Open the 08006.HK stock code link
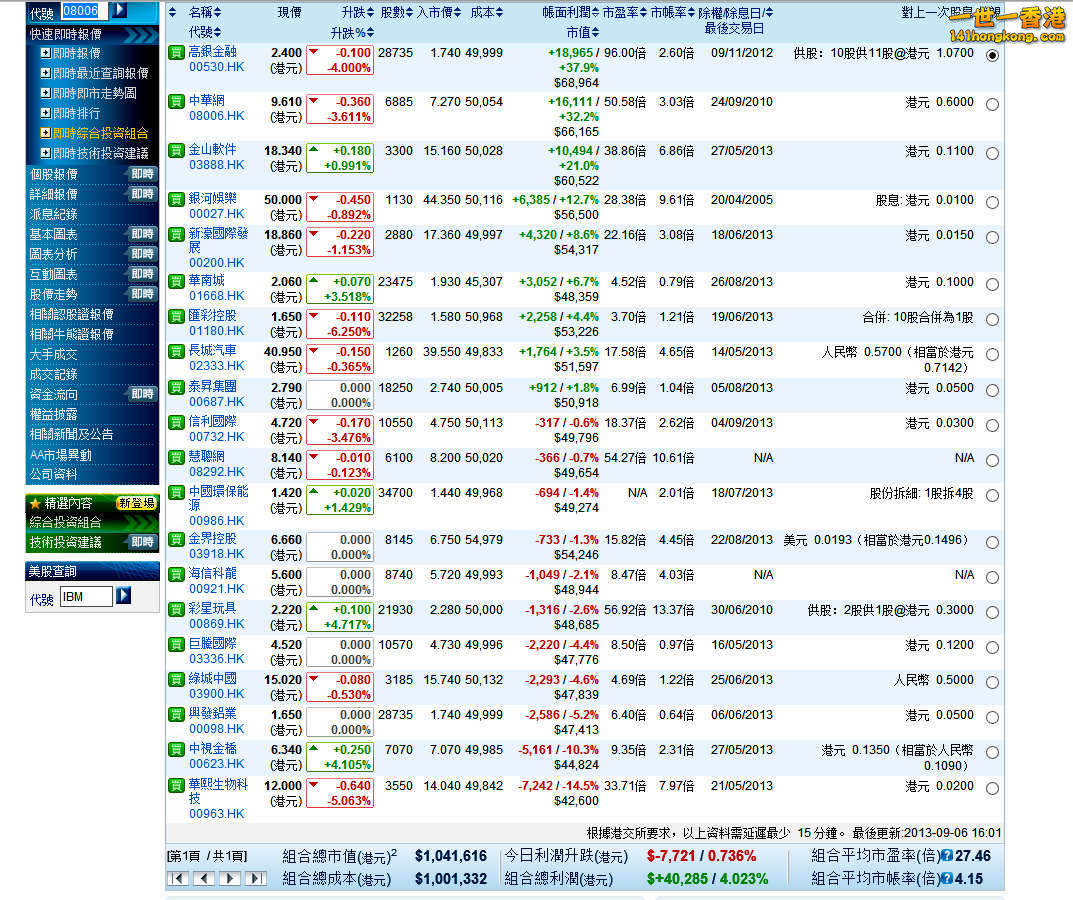Viewport: 1073px width, 900px height. click(x=216, y=116)
